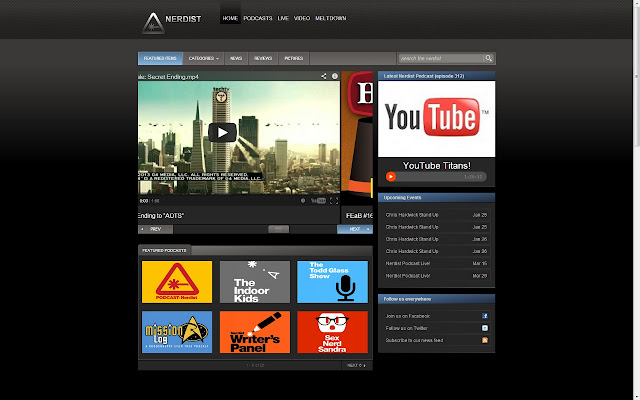Click the video share icon
The image size is (640, 400).
pos(323,76)
